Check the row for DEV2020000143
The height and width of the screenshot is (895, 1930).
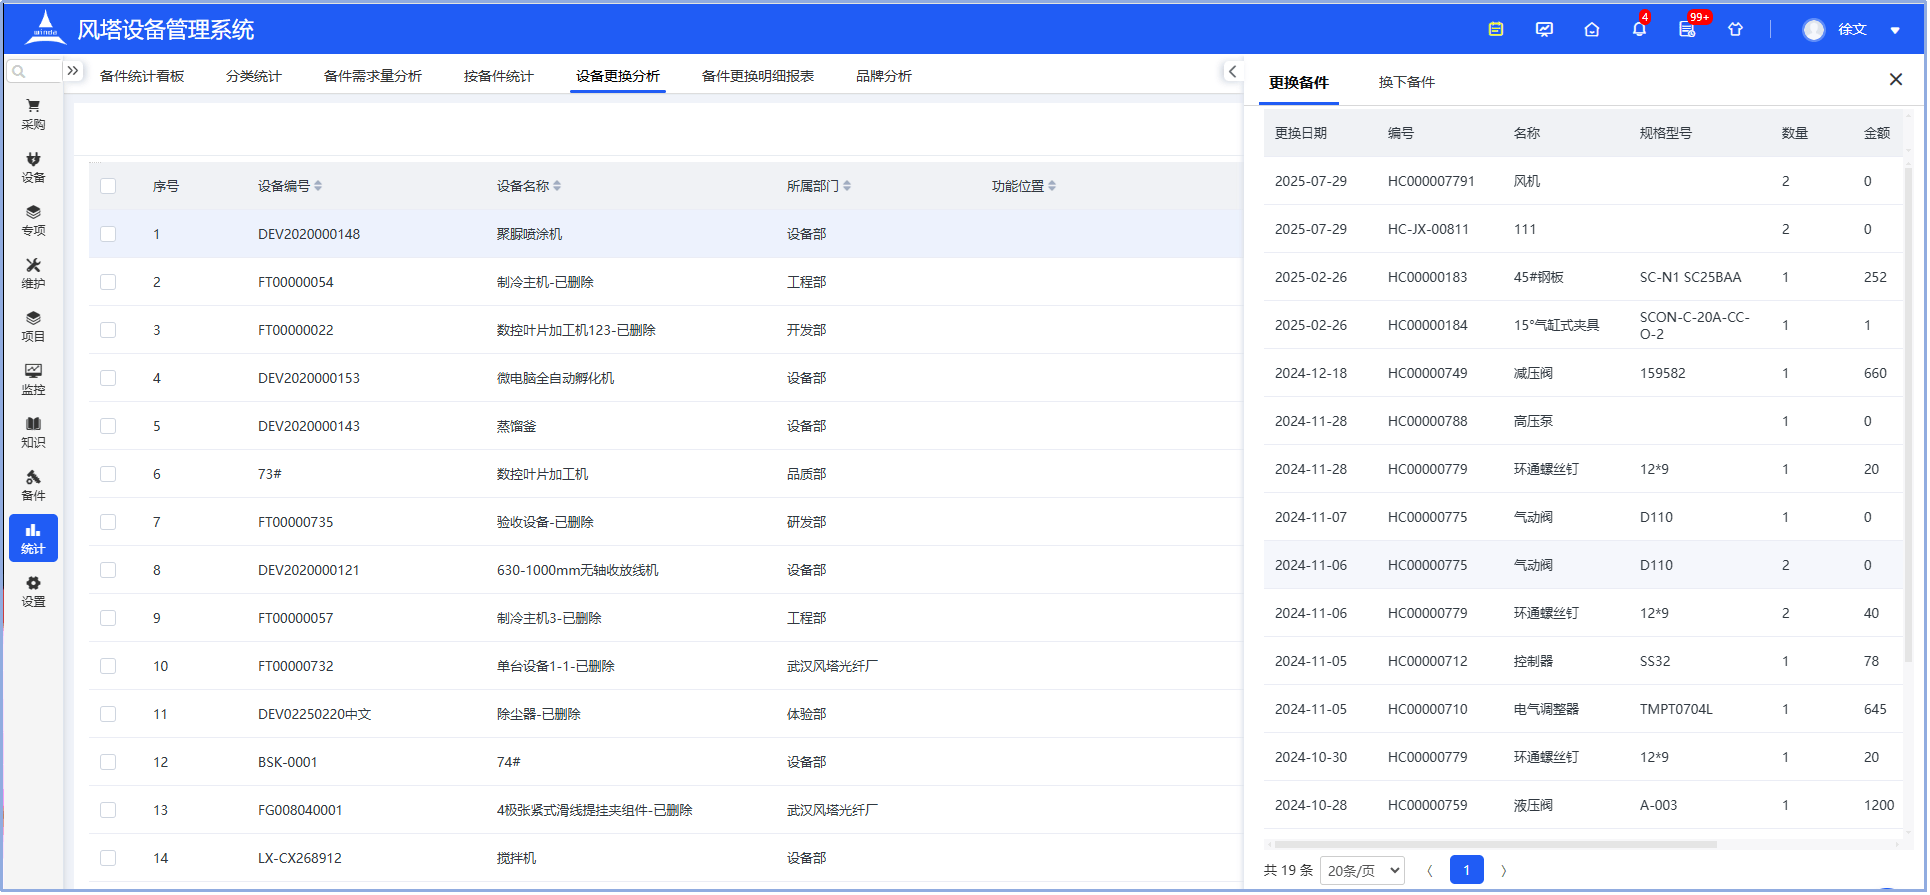pyautogui.click(x=108, y=426)
